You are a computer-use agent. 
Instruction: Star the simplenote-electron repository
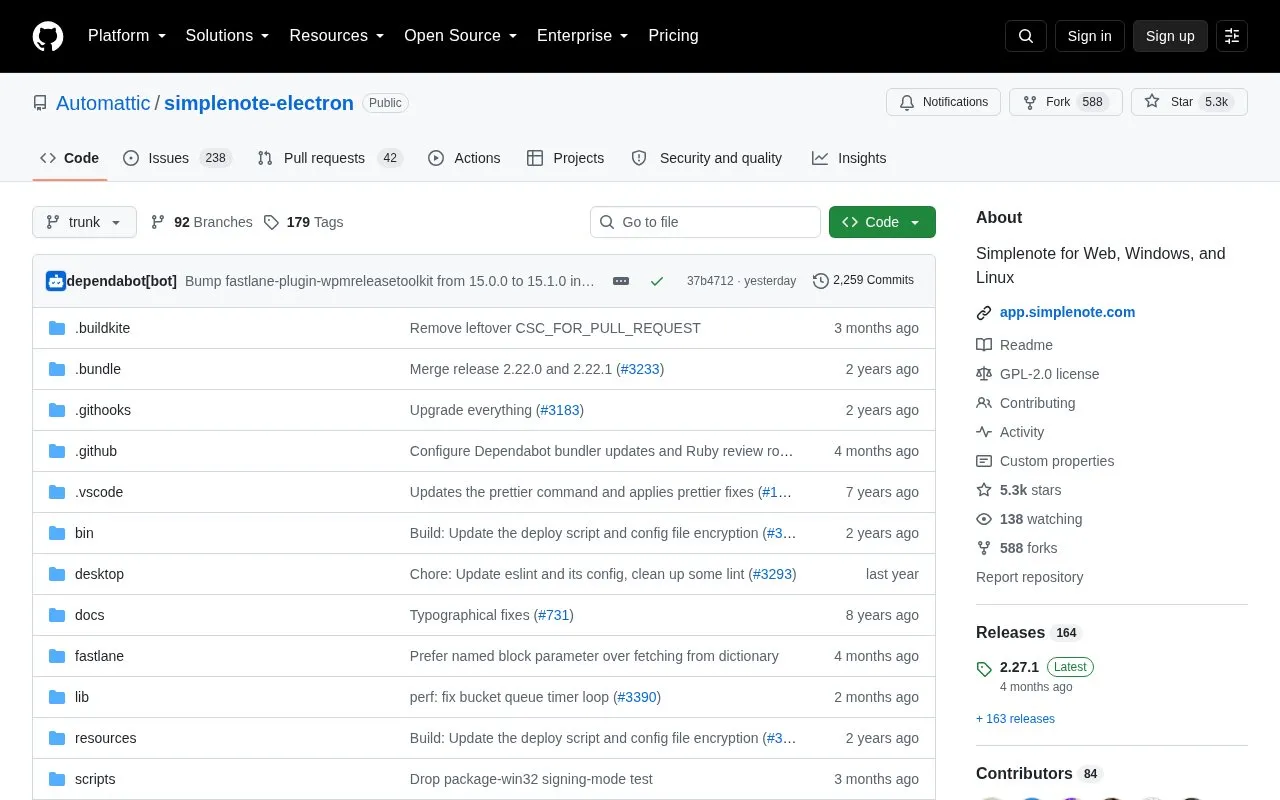tap(1189, 102)
